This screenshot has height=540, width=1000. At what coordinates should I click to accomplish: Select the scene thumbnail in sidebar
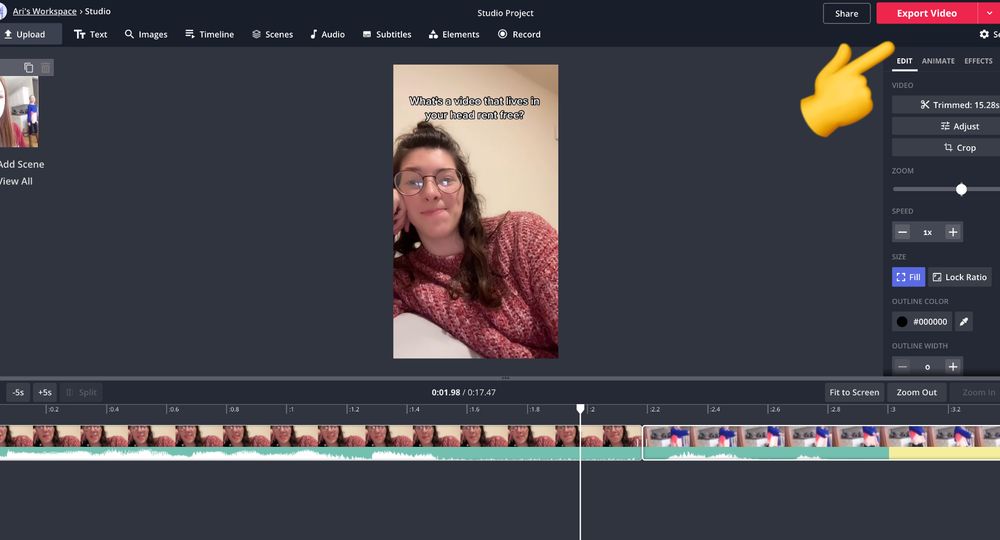pos(18,112)
